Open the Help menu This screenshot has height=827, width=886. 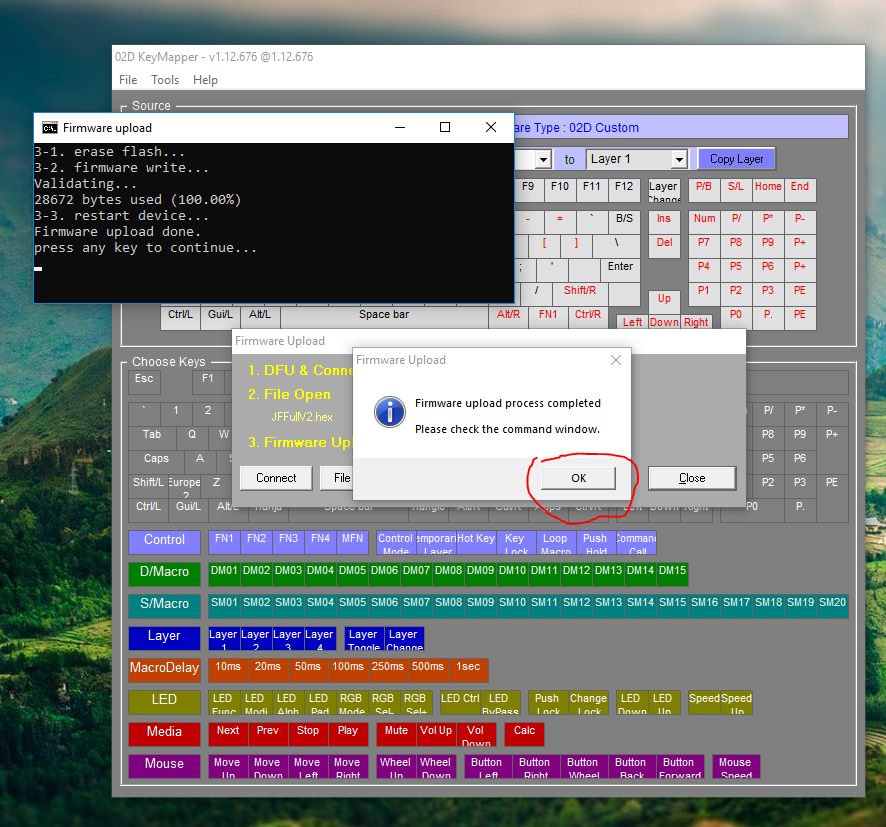pos(205,80)
